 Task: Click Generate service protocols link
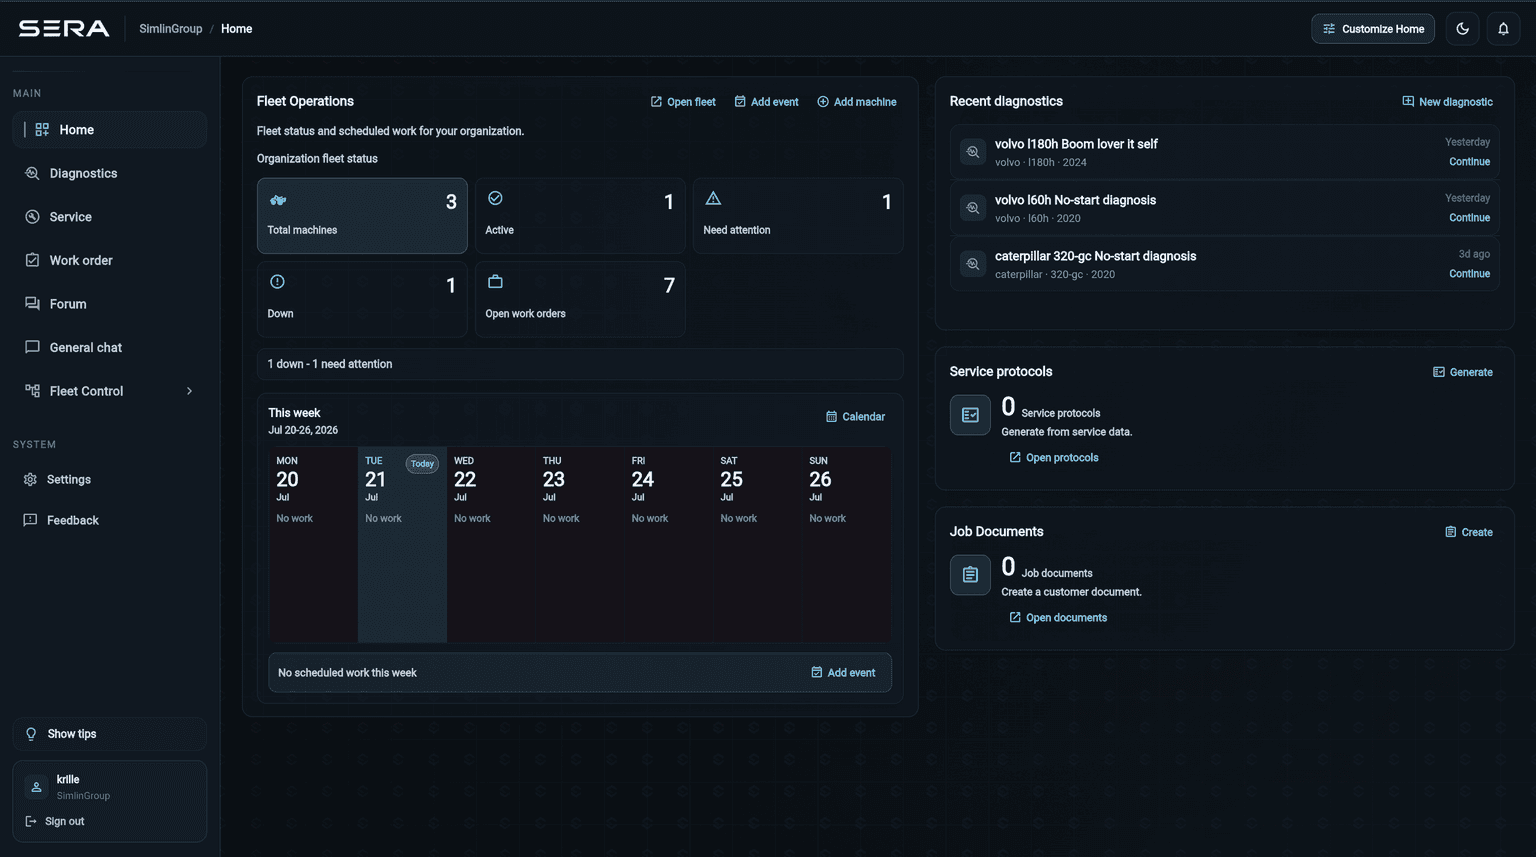pyautogui.click(x=1462, y=372)
